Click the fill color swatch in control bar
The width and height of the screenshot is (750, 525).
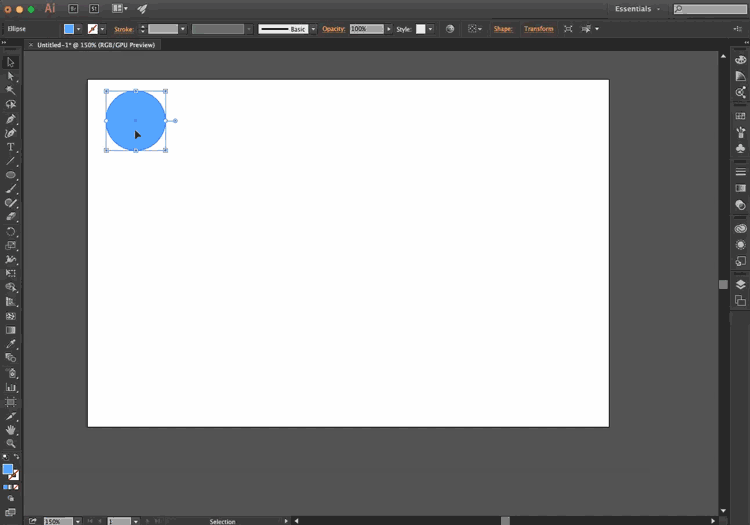(x=69, y=29)
